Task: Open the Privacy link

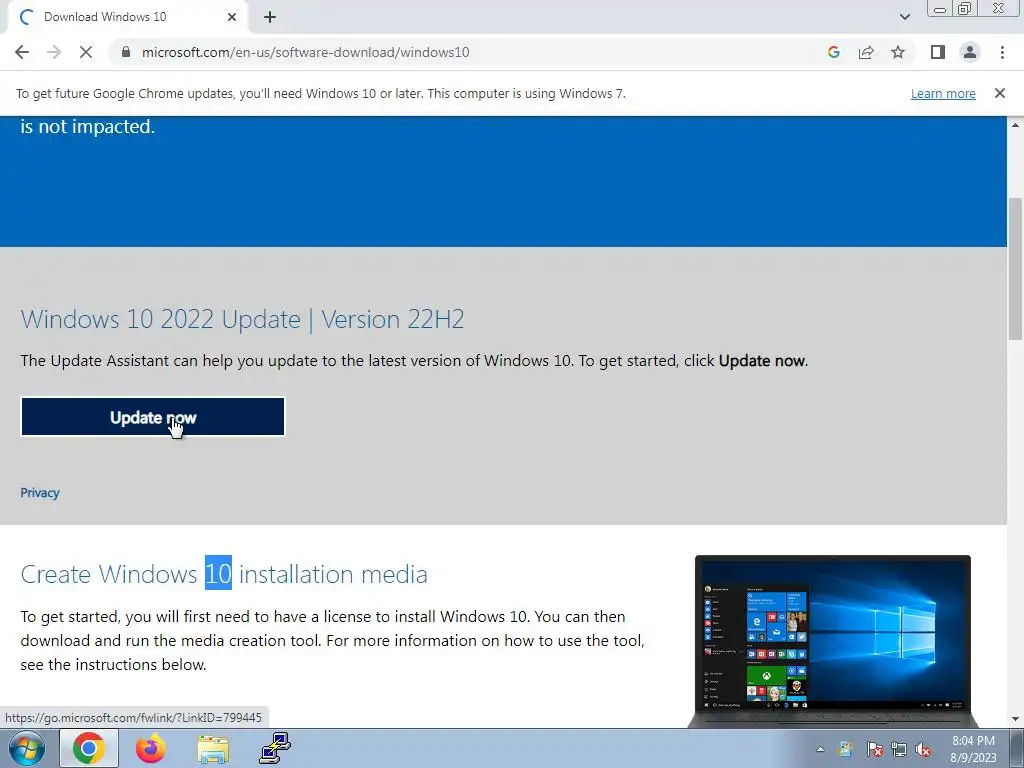Action: coord(40,493)
